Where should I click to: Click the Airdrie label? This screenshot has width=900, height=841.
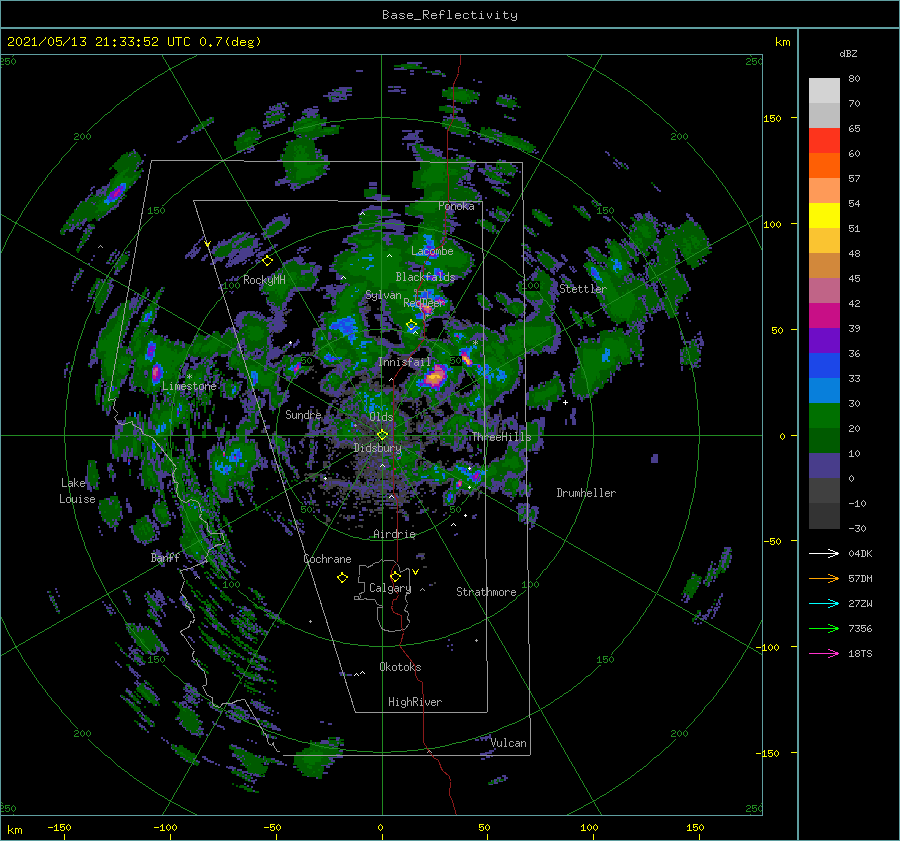point(394,534)
